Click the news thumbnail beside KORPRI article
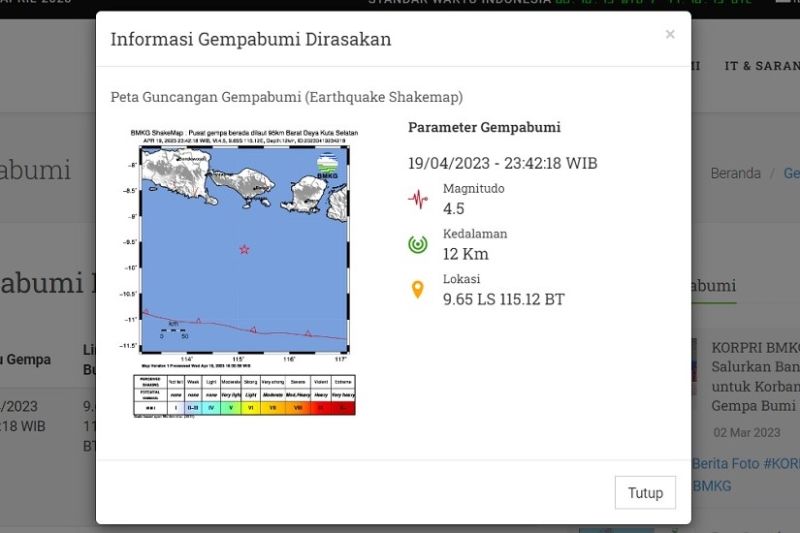 coord(694,367)
